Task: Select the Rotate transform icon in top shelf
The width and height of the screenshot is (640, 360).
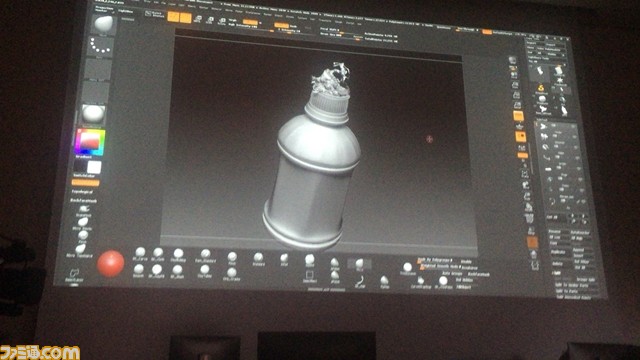Action: point(222,20)
